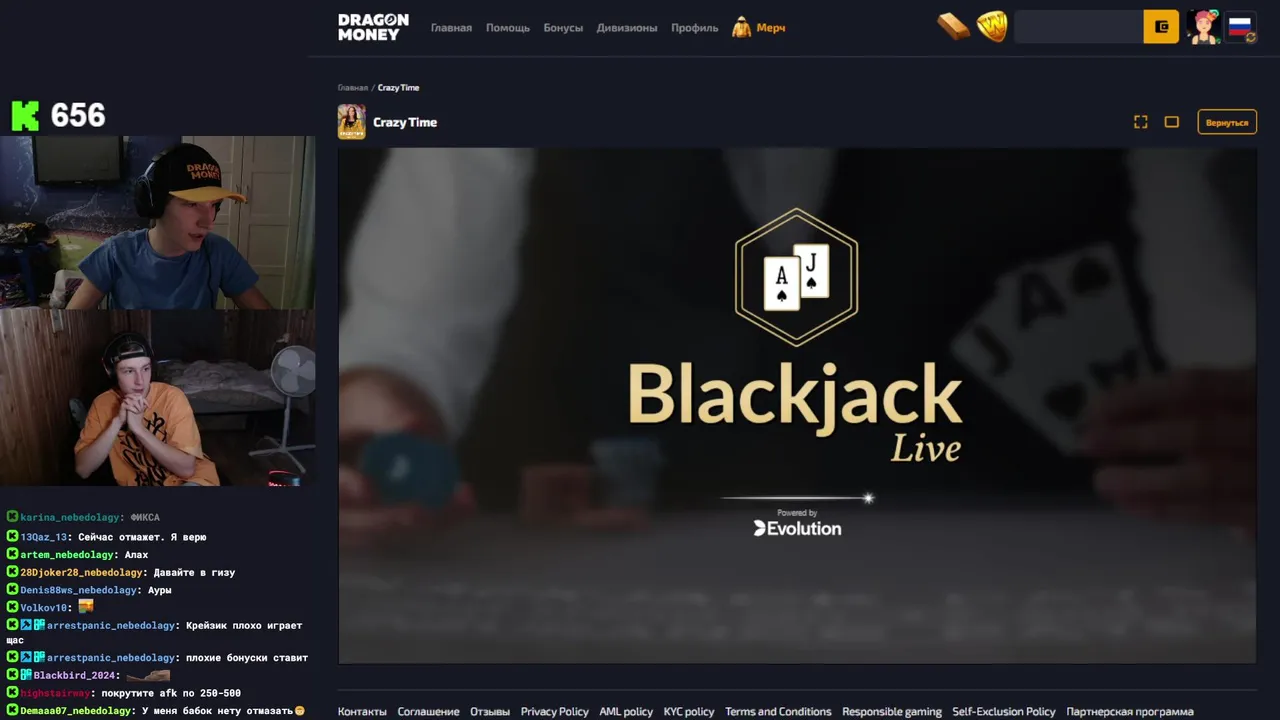Open the Privacy Policy footer link

click(555, 712)
